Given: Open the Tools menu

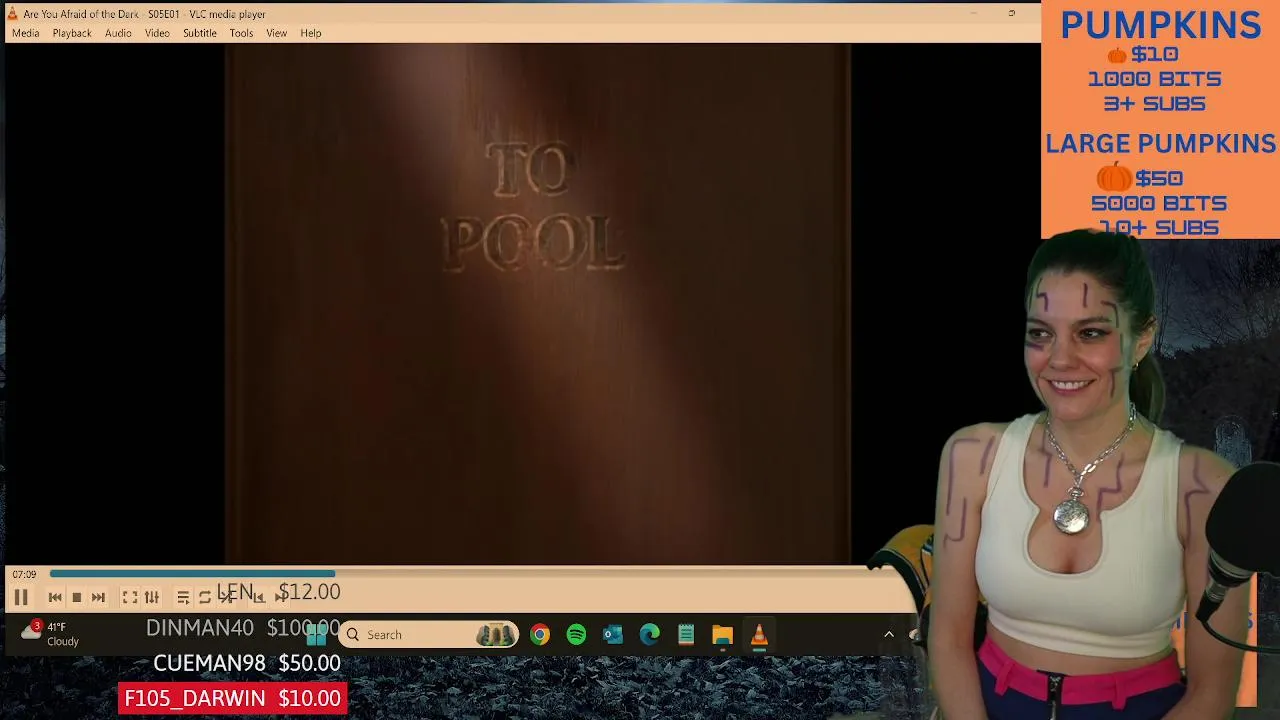Looking at the screenshot, I should coord(241,33).
